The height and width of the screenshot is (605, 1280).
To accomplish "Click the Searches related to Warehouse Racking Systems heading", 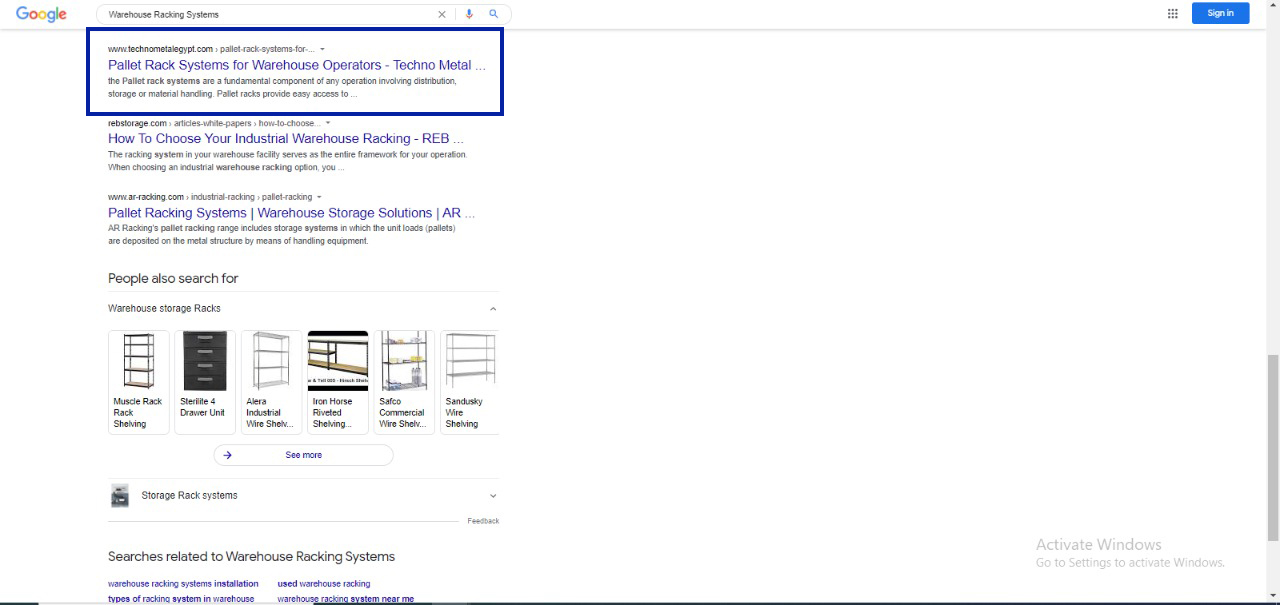I will coord(251,556).
